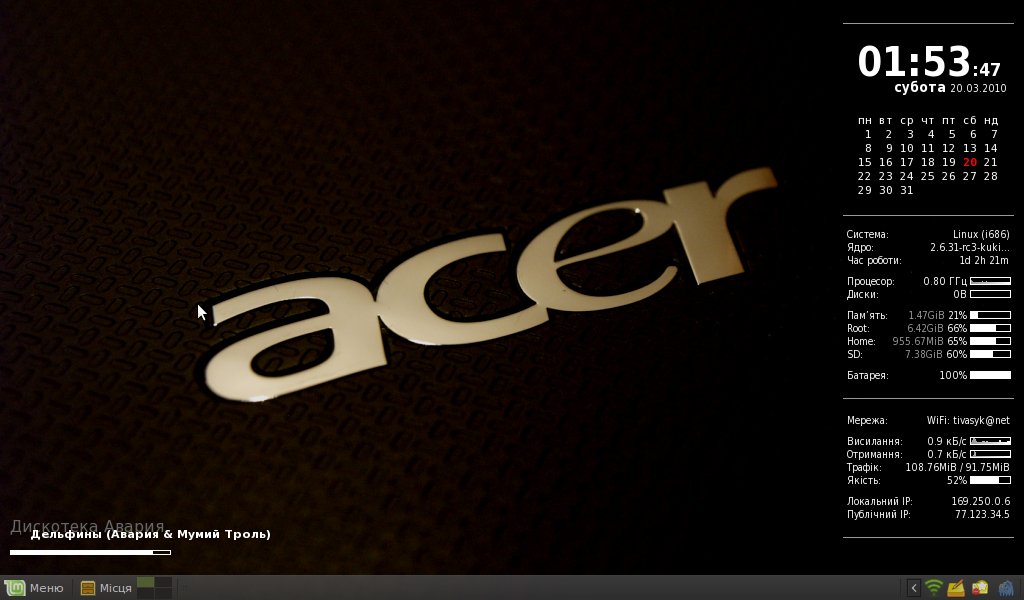Click the kernel version 2.6.31-rc3-kuki...
The image size is (1024, 600).
970,247
